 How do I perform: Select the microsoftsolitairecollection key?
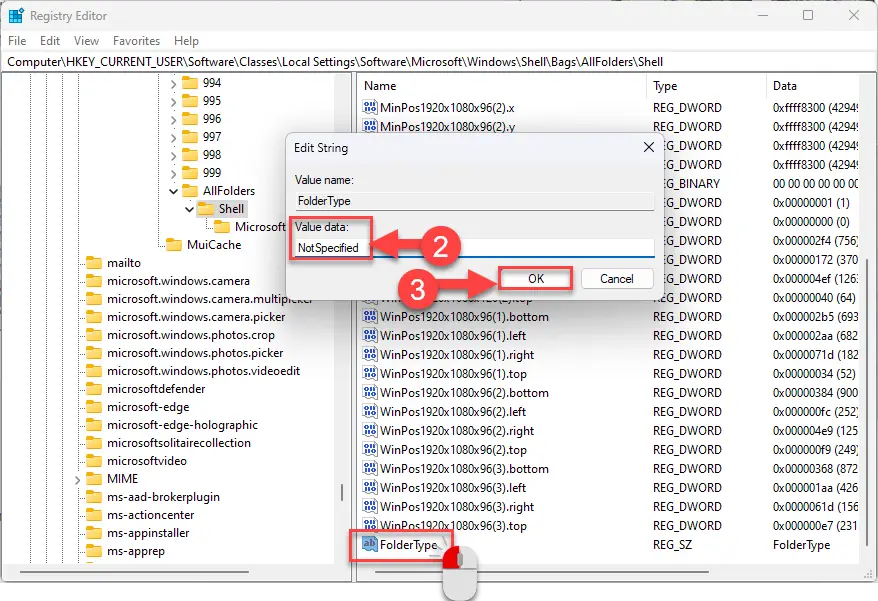point(179,442)
